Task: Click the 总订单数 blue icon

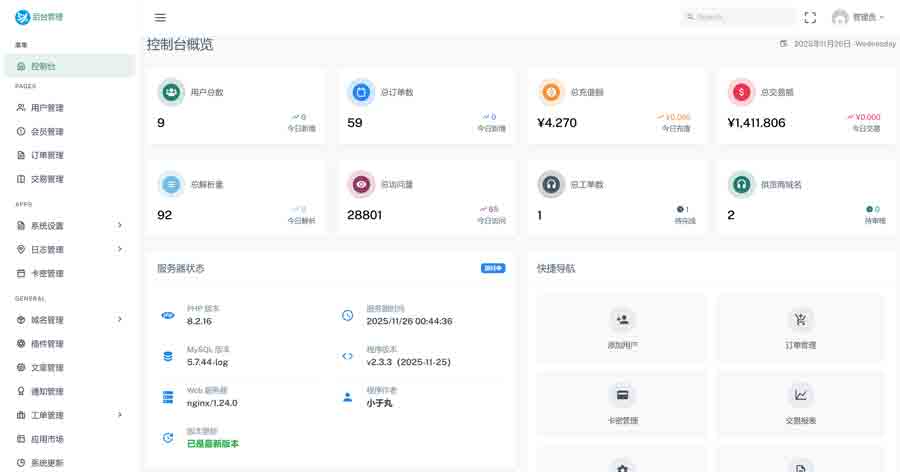Action: point(361,92)
